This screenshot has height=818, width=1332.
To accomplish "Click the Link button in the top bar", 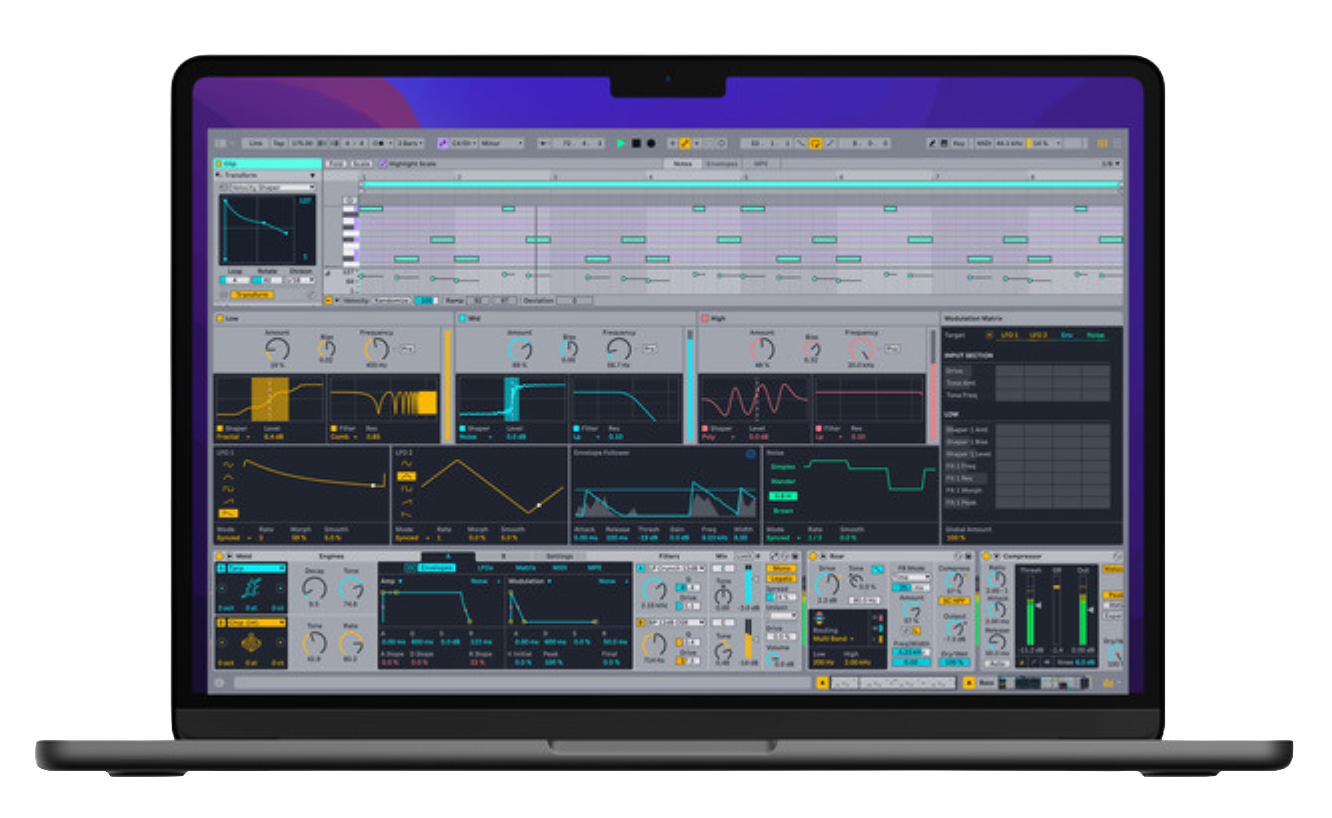I will coord(257,144).
